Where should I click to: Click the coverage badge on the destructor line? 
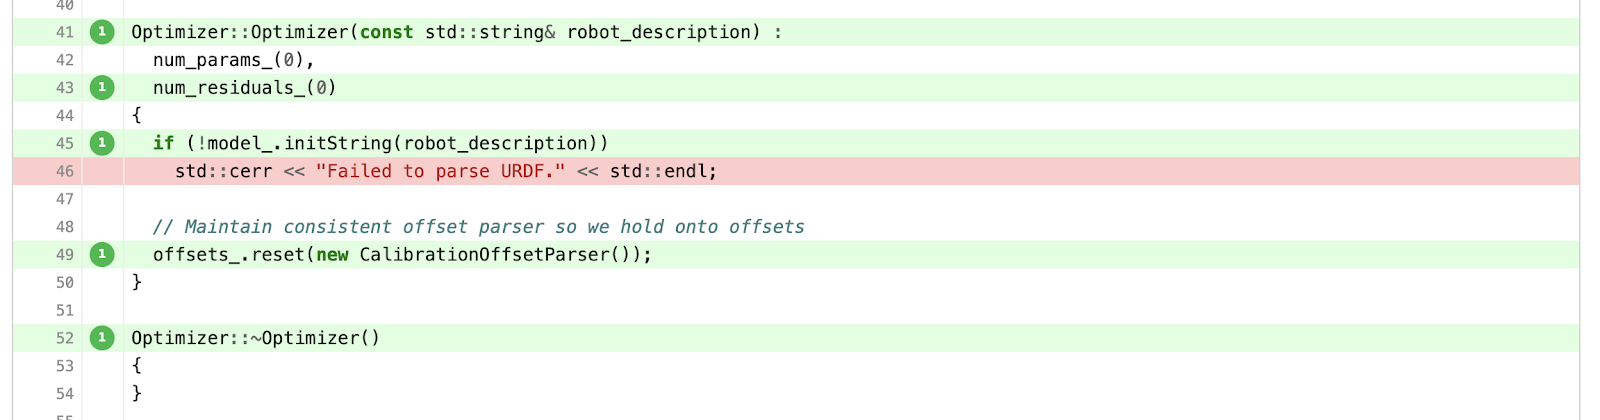point(102,338)
